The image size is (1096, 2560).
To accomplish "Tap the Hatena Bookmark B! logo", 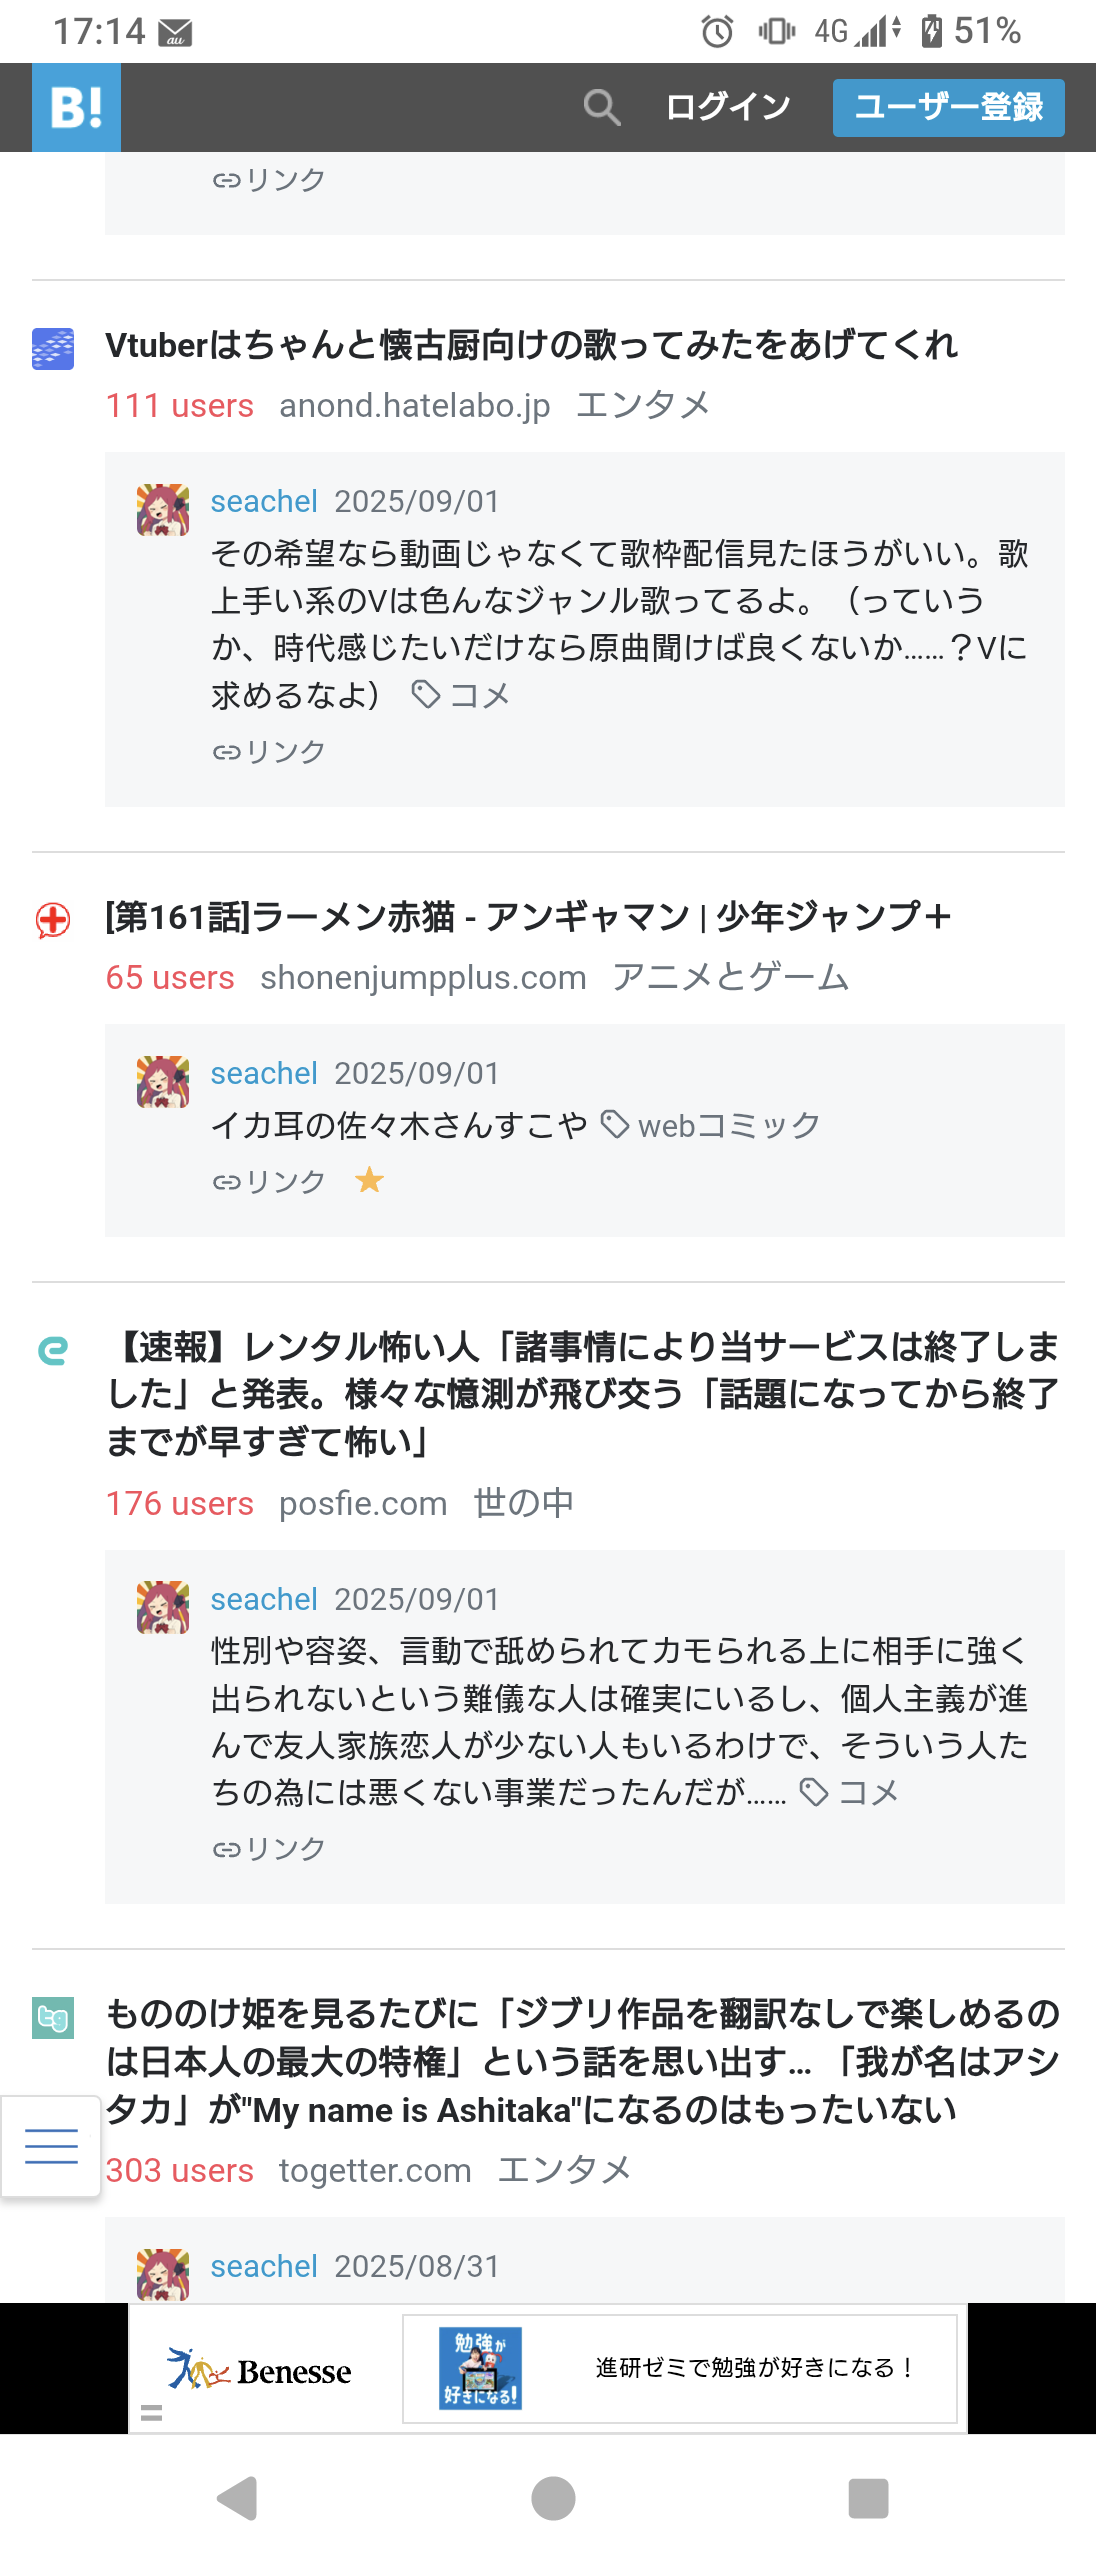I will coord(76,107).
